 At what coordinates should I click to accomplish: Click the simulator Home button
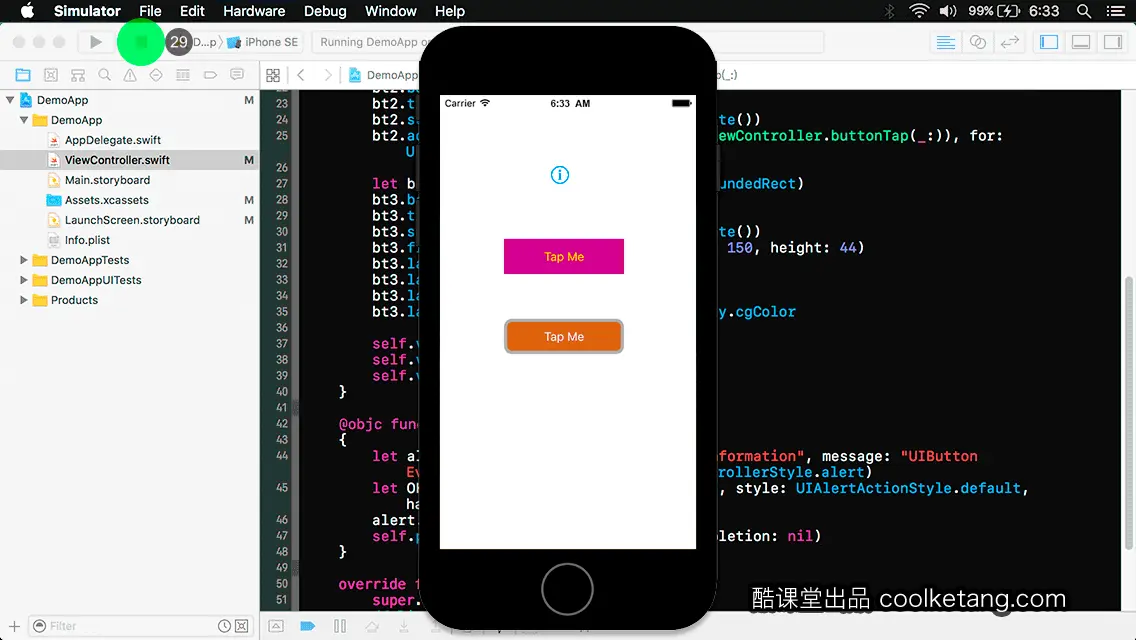click(567, 589)
